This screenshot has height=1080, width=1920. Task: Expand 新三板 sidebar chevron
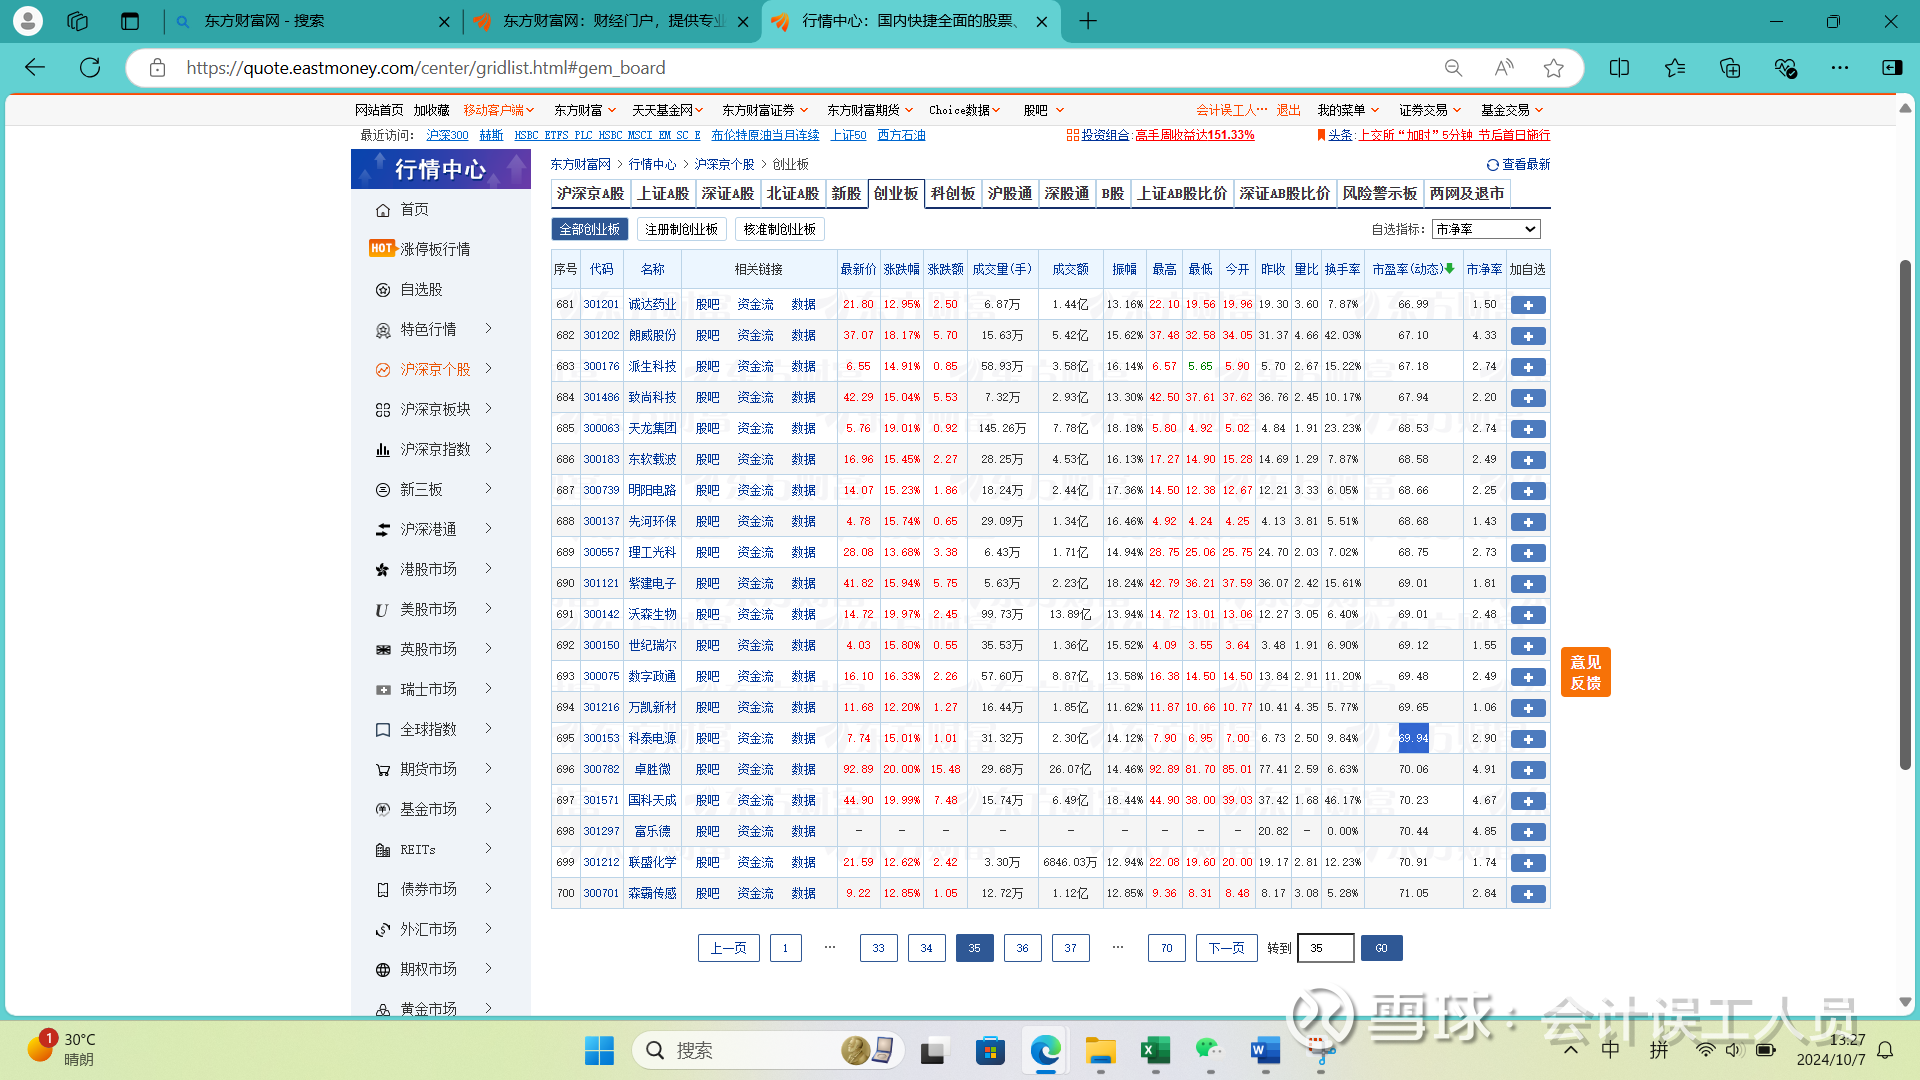pyautogui.click(x=488, y=488)
